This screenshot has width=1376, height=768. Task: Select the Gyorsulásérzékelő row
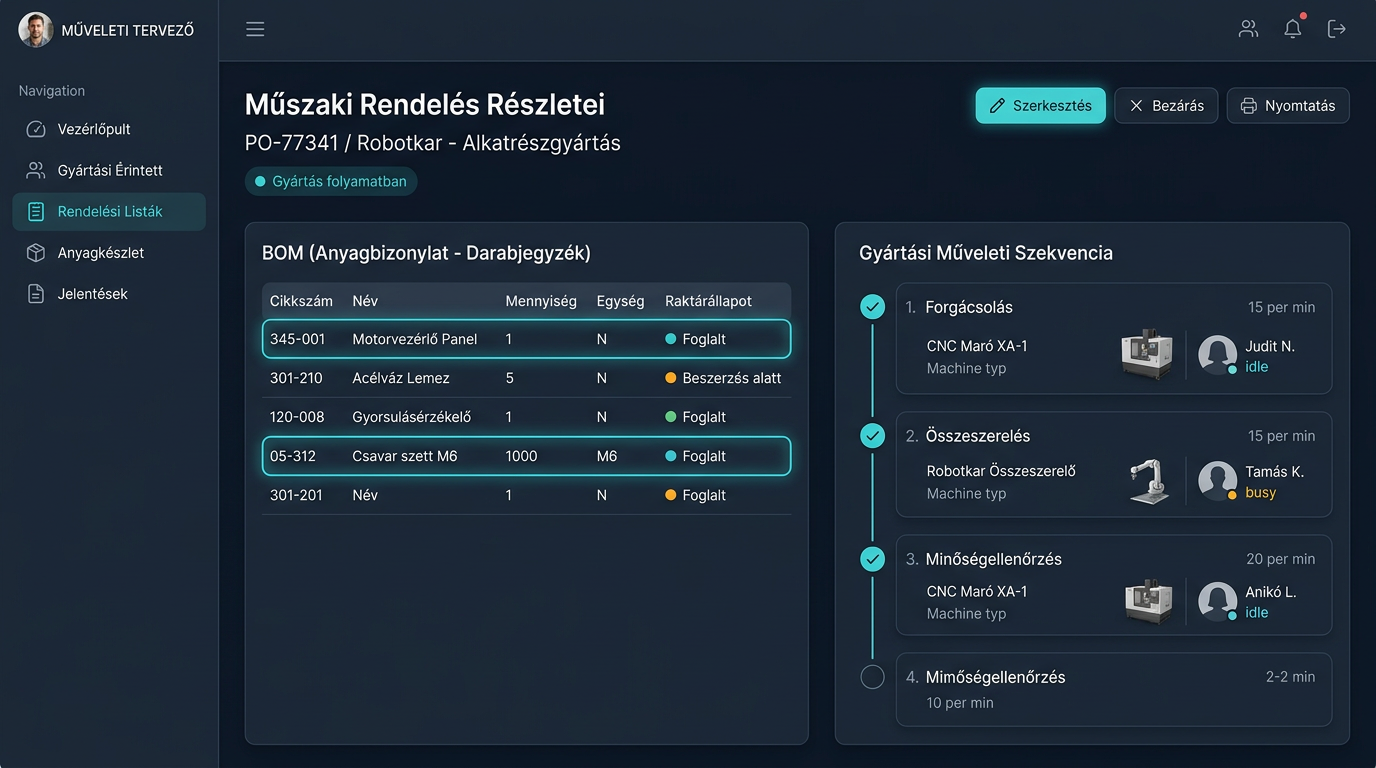click(x=527, y=417)
